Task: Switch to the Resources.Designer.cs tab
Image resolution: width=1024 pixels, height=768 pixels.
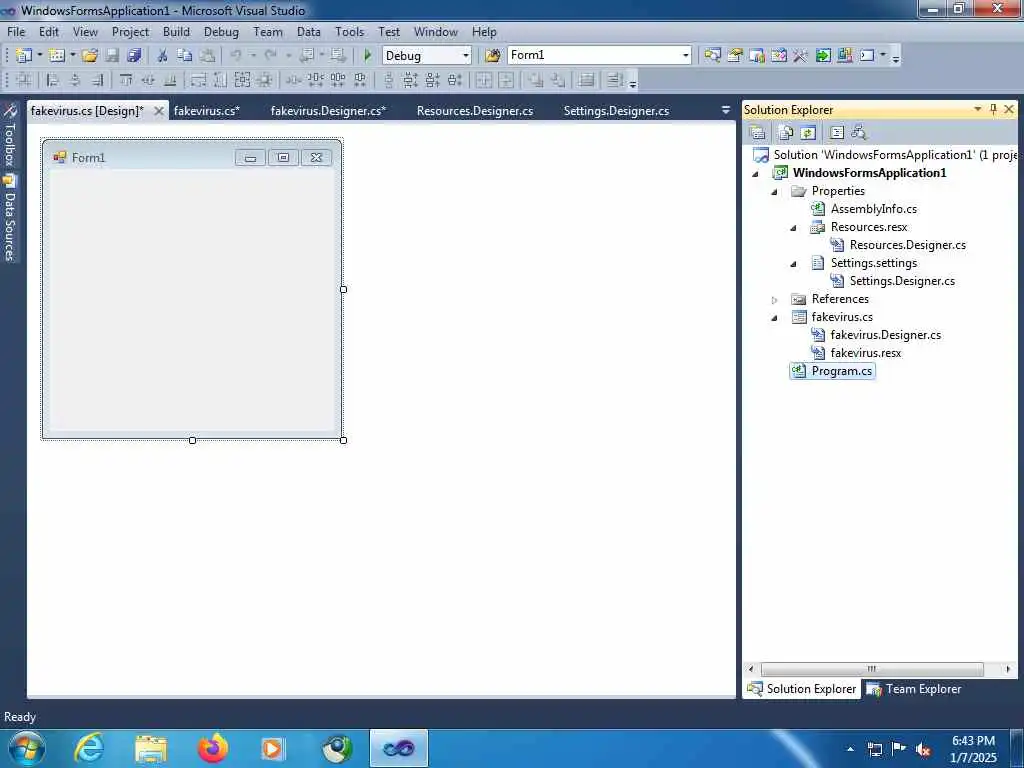Action: 475,110
